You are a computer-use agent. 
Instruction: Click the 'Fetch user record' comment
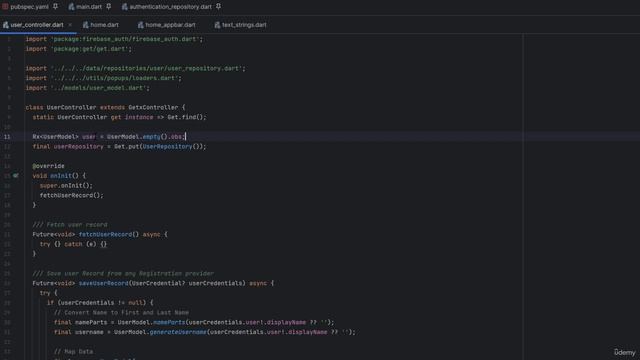click(x=70, y=225)
